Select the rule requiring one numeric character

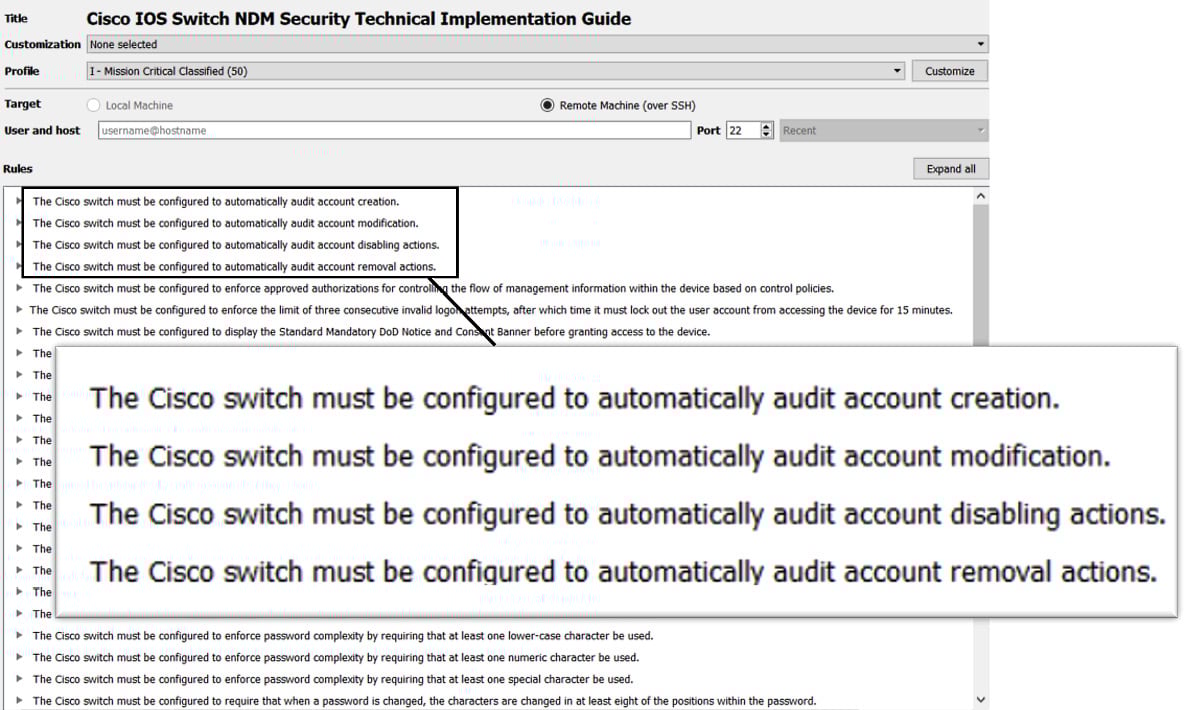(335, 658)
